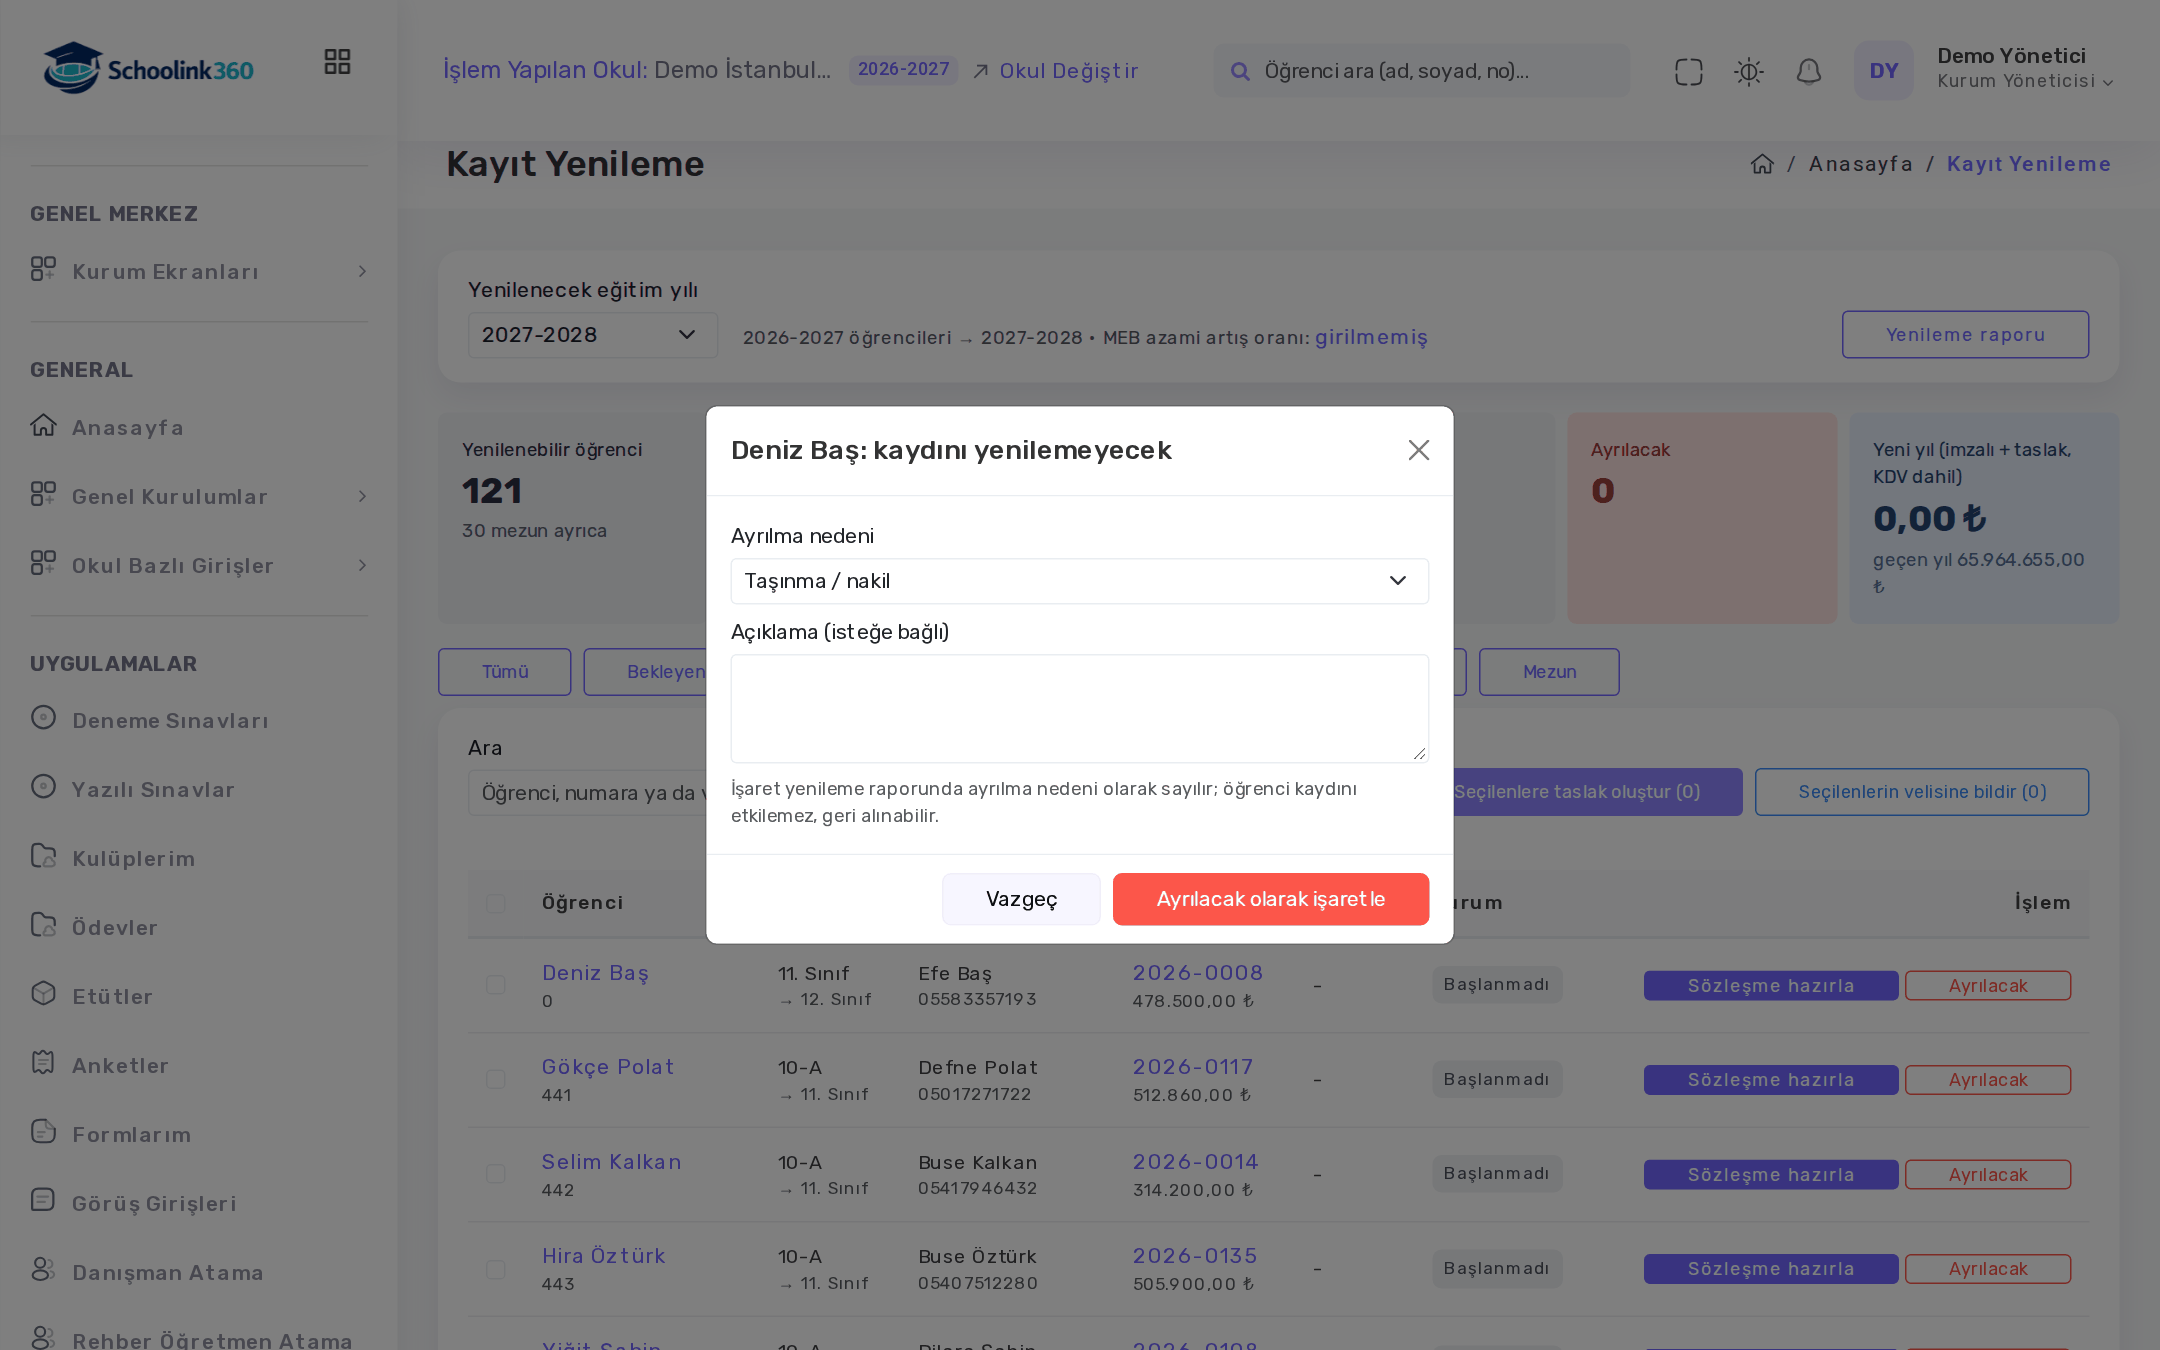Open the 2027-2028 education year dropdown

coord(592,335)
